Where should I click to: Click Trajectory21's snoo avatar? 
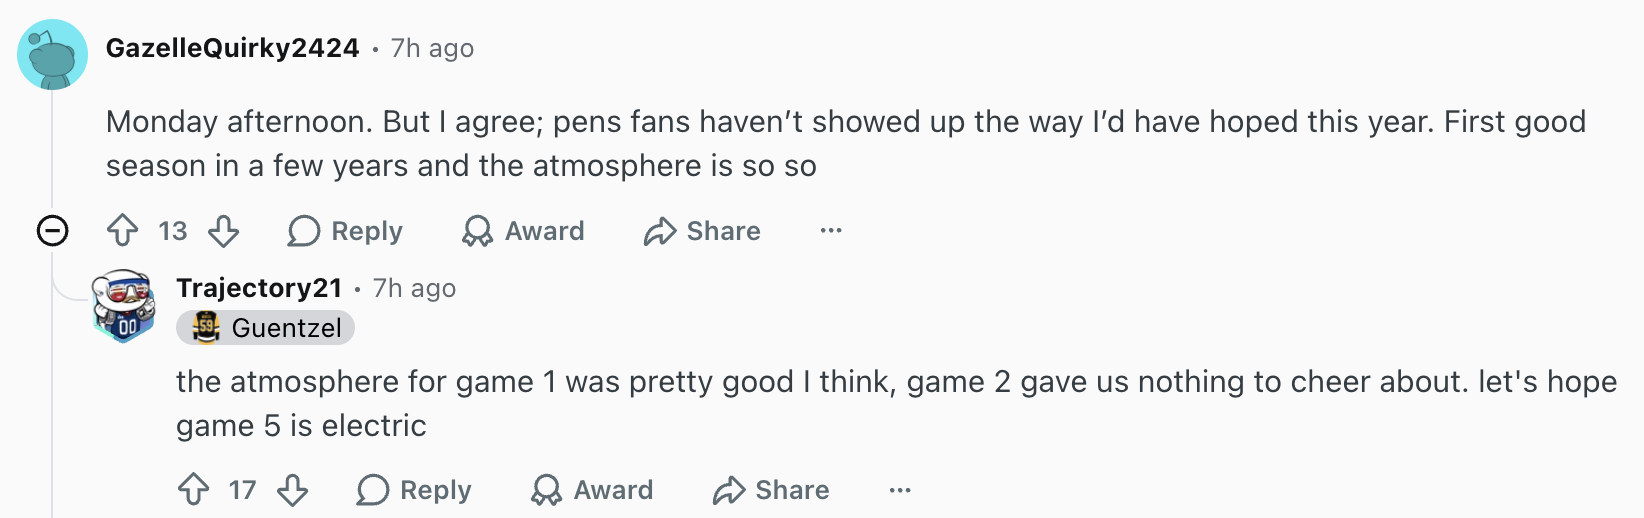click(x=124, y=306)
